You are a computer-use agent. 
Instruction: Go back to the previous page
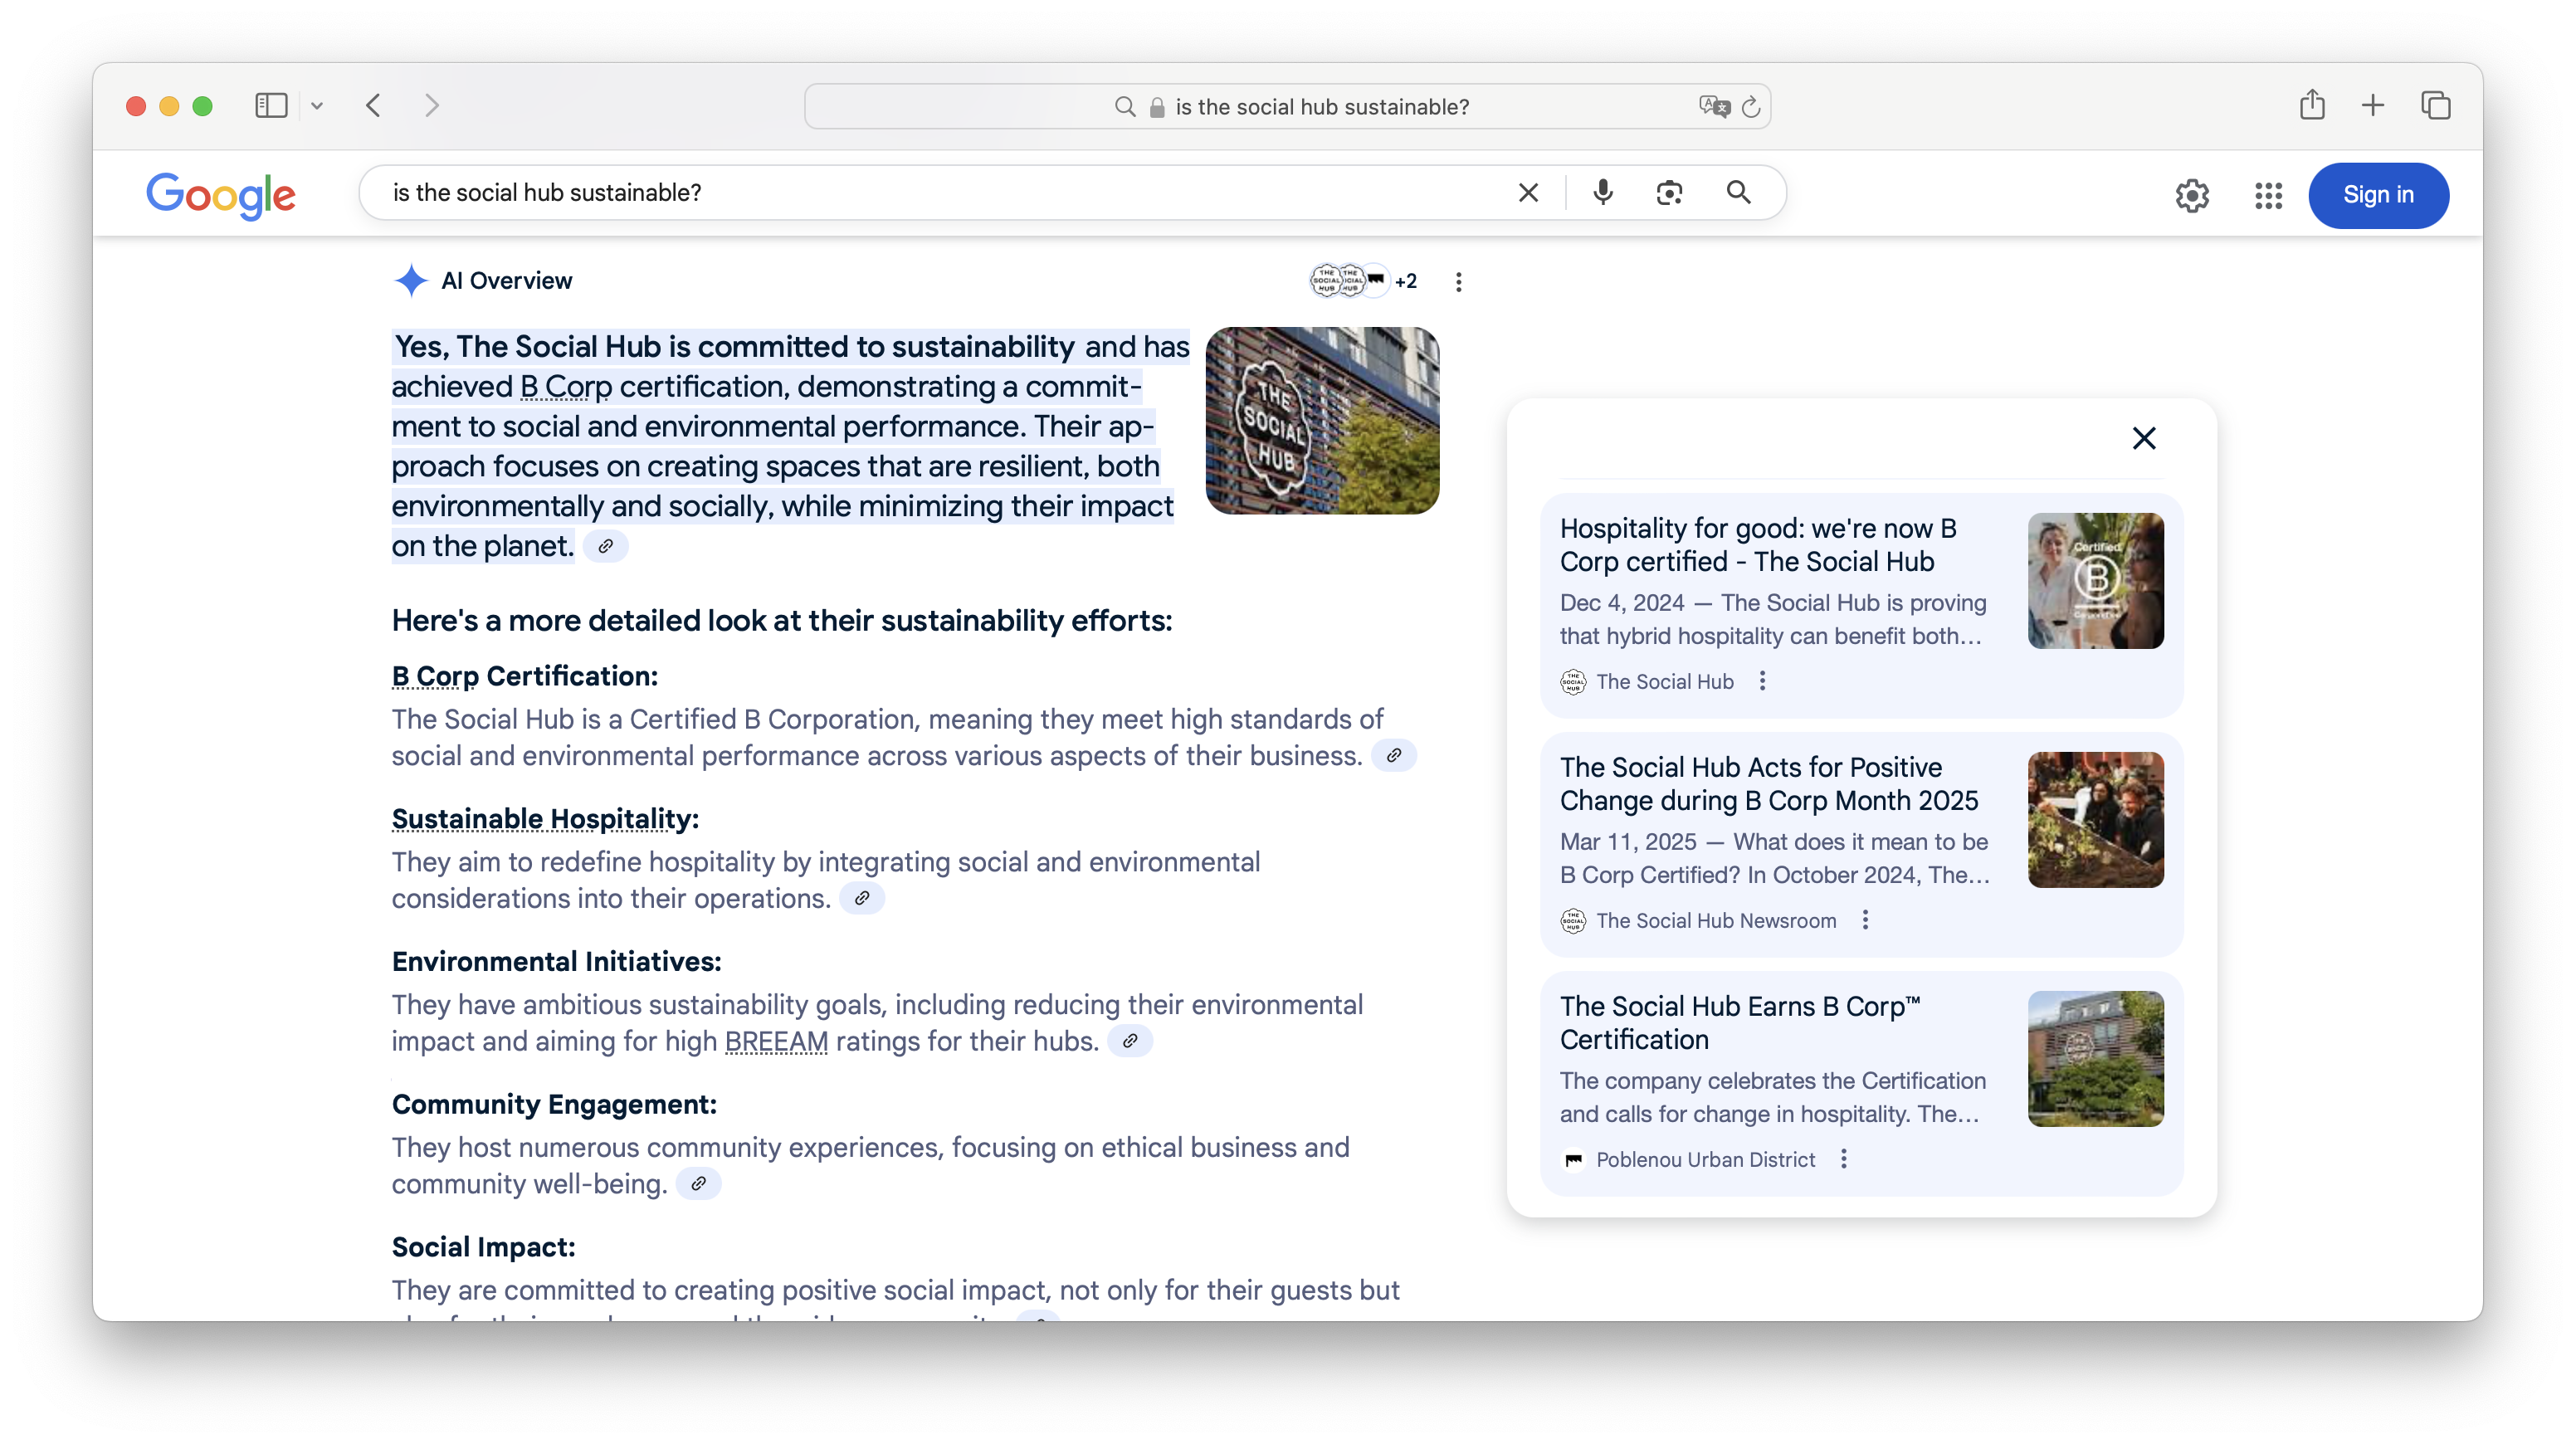[x=374, y=106]
